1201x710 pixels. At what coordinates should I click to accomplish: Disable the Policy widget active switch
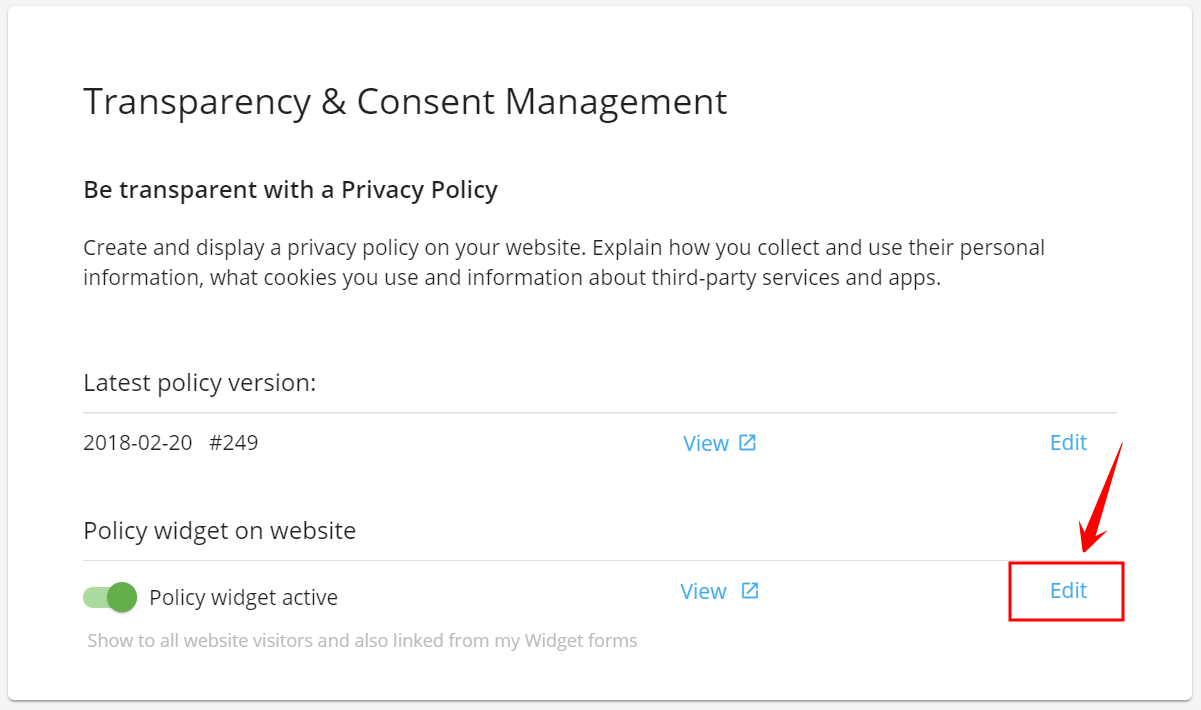coord(110,597)
